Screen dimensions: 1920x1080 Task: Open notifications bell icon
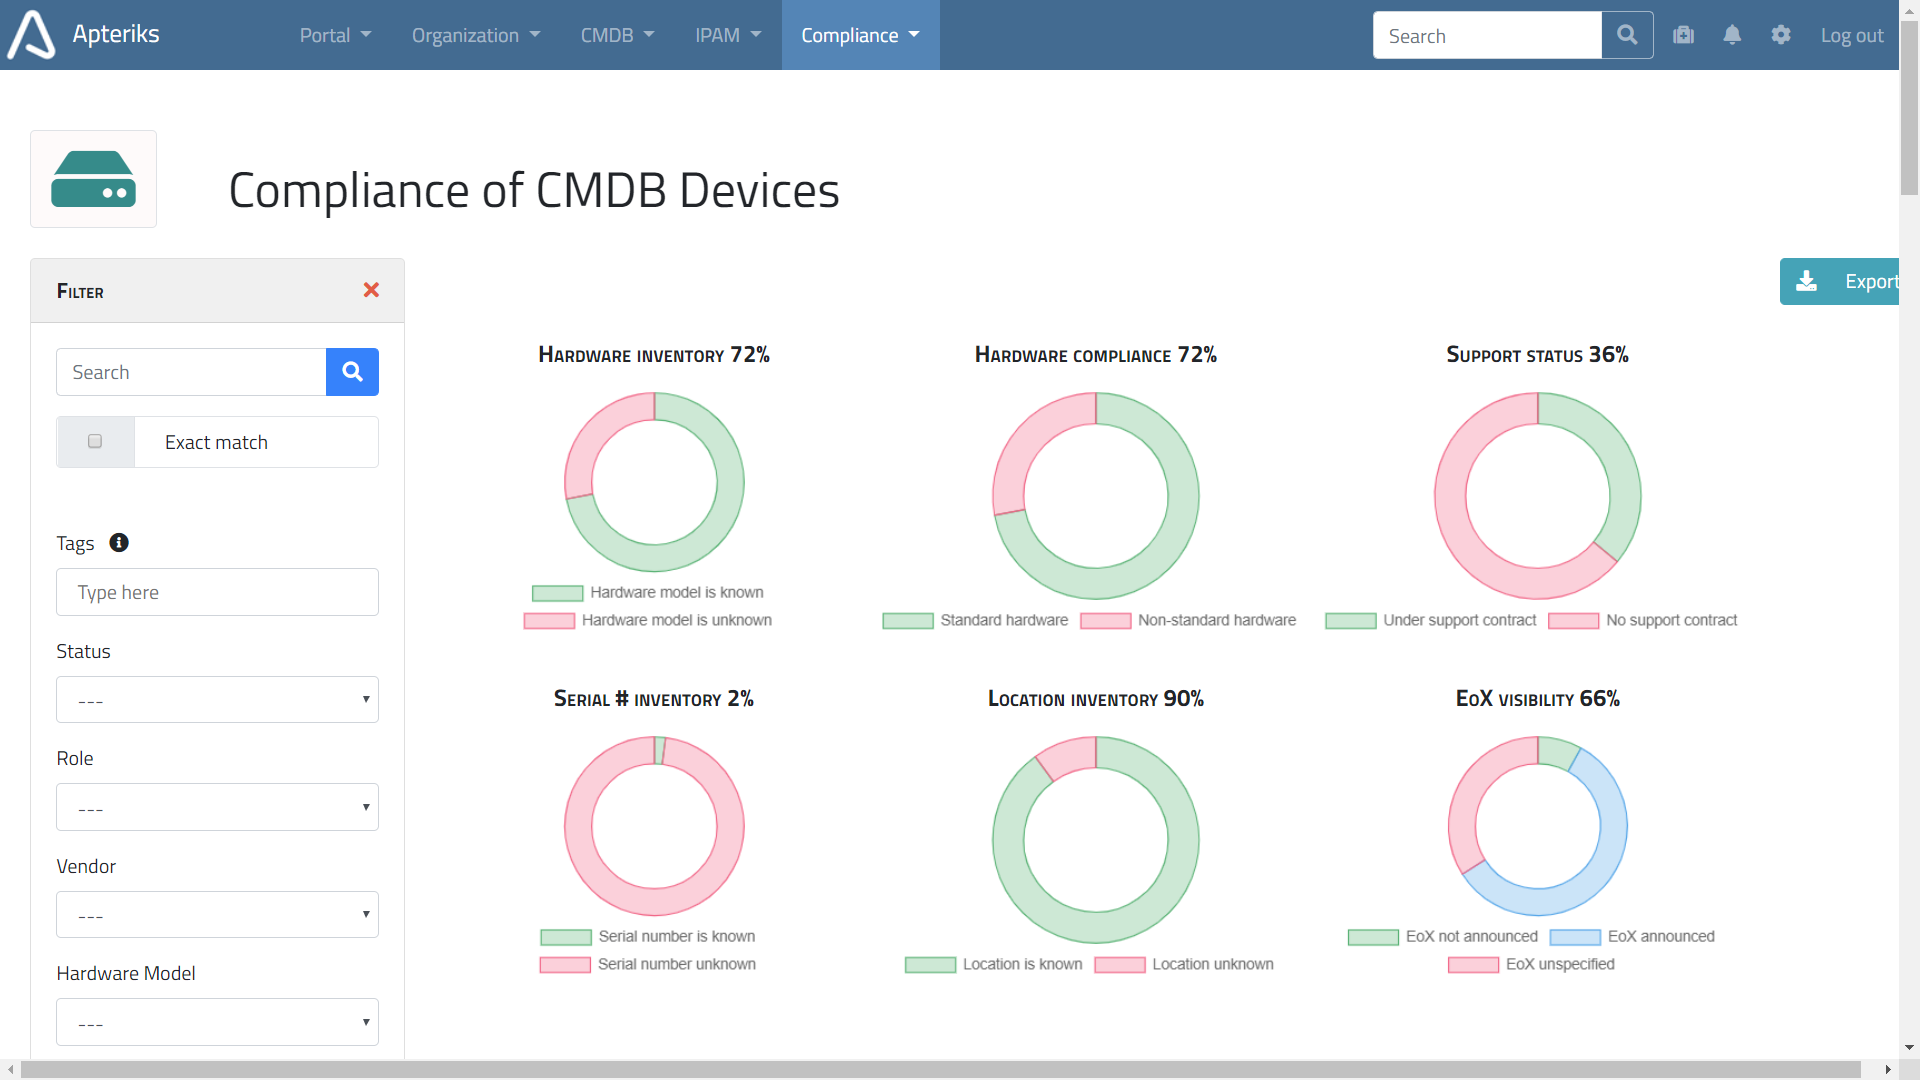click(x=1732, y=35)
